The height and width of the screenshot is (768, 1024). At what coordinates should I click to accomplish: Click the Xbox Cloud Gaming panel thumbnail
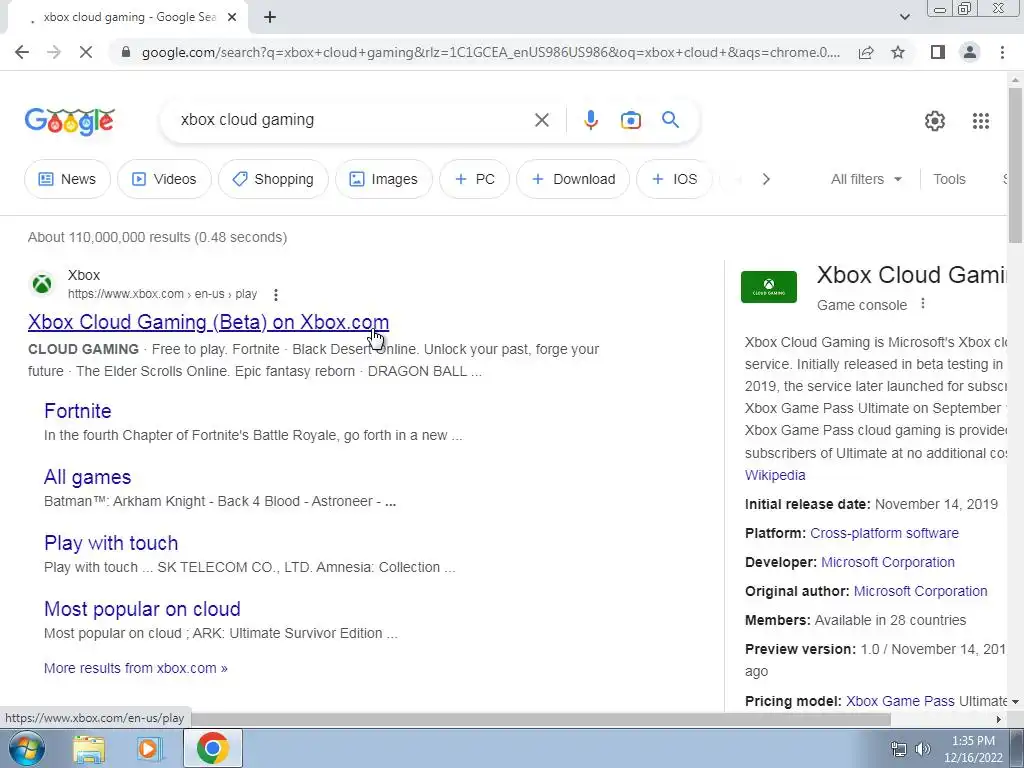pos(769,287)
